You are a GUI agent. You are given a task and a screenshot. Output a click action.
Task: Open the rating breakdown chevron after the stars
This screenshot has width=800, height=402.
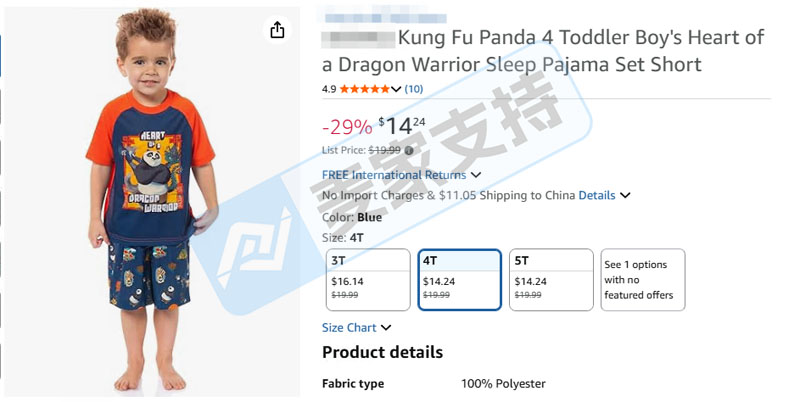(396, 89)
